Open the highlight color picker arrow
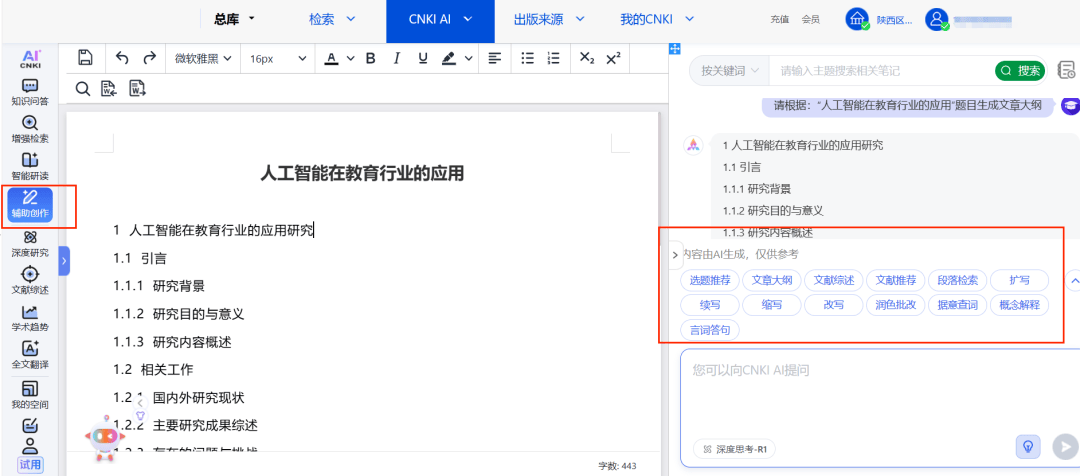 [469, 59]
